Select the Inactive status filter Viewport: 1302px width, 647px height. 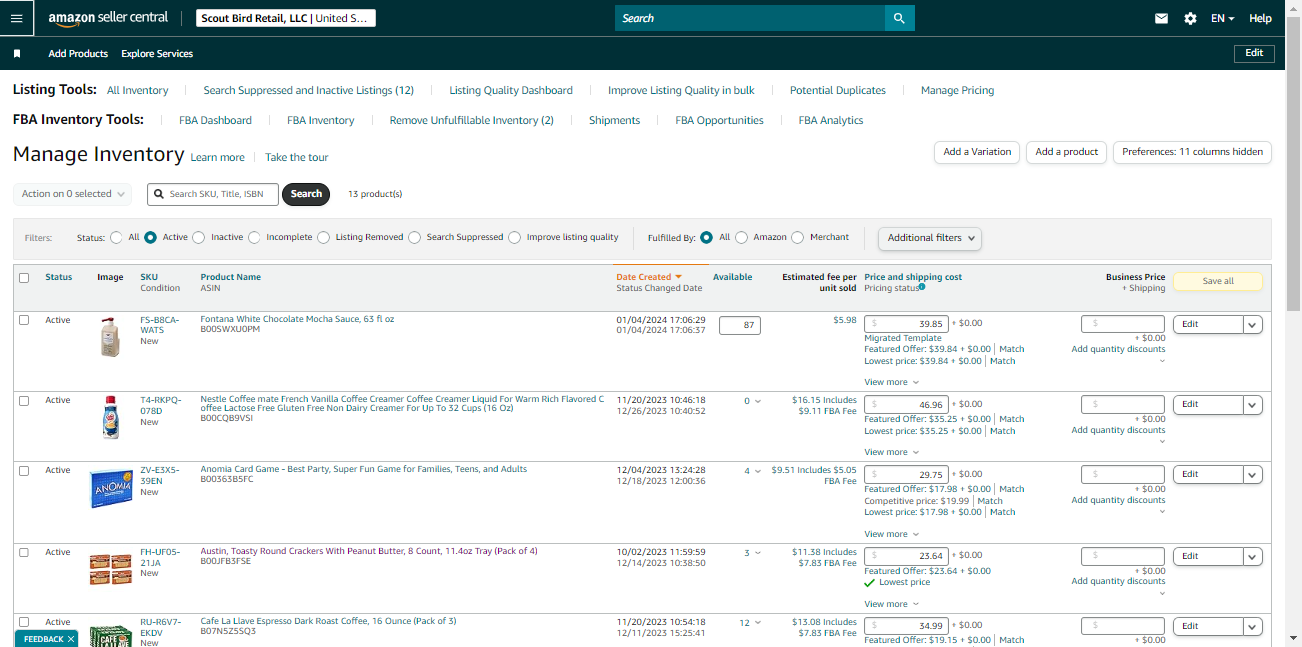pyautogui.click(x=198, y=237)
